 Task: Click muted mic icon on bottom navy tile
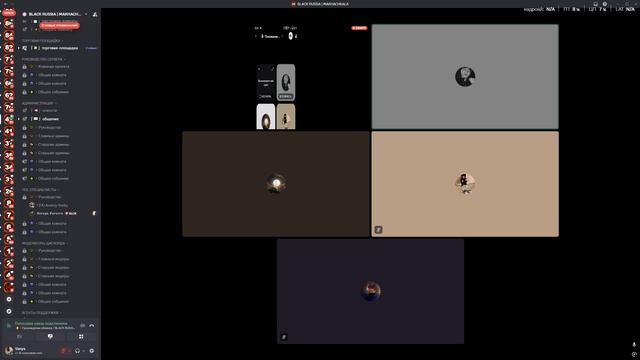click(284, 337)
